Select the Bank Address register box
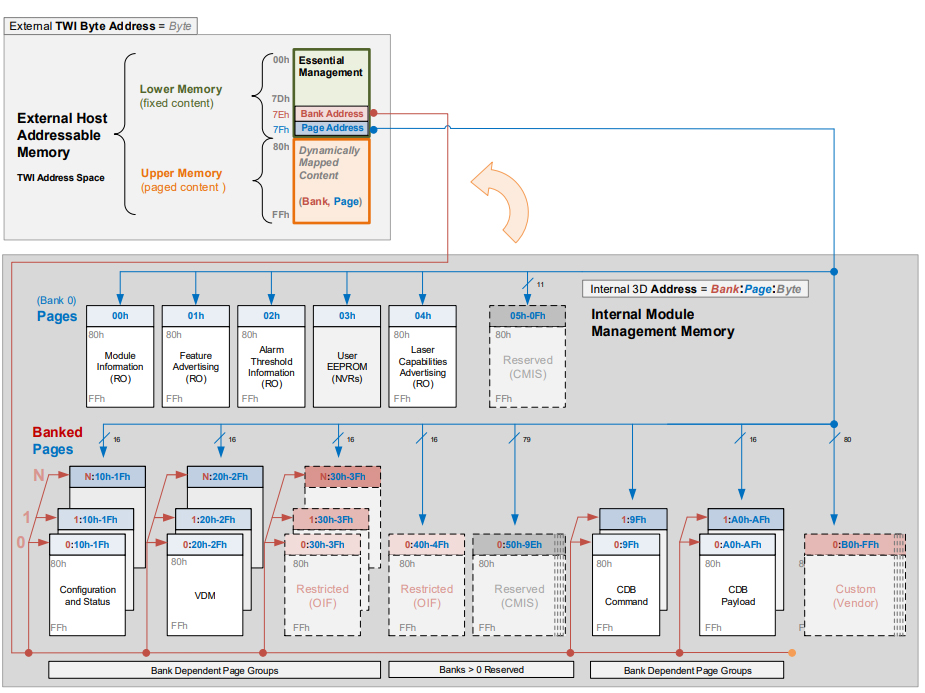Viewport: 925px width, 693px height. pos(331,114)
